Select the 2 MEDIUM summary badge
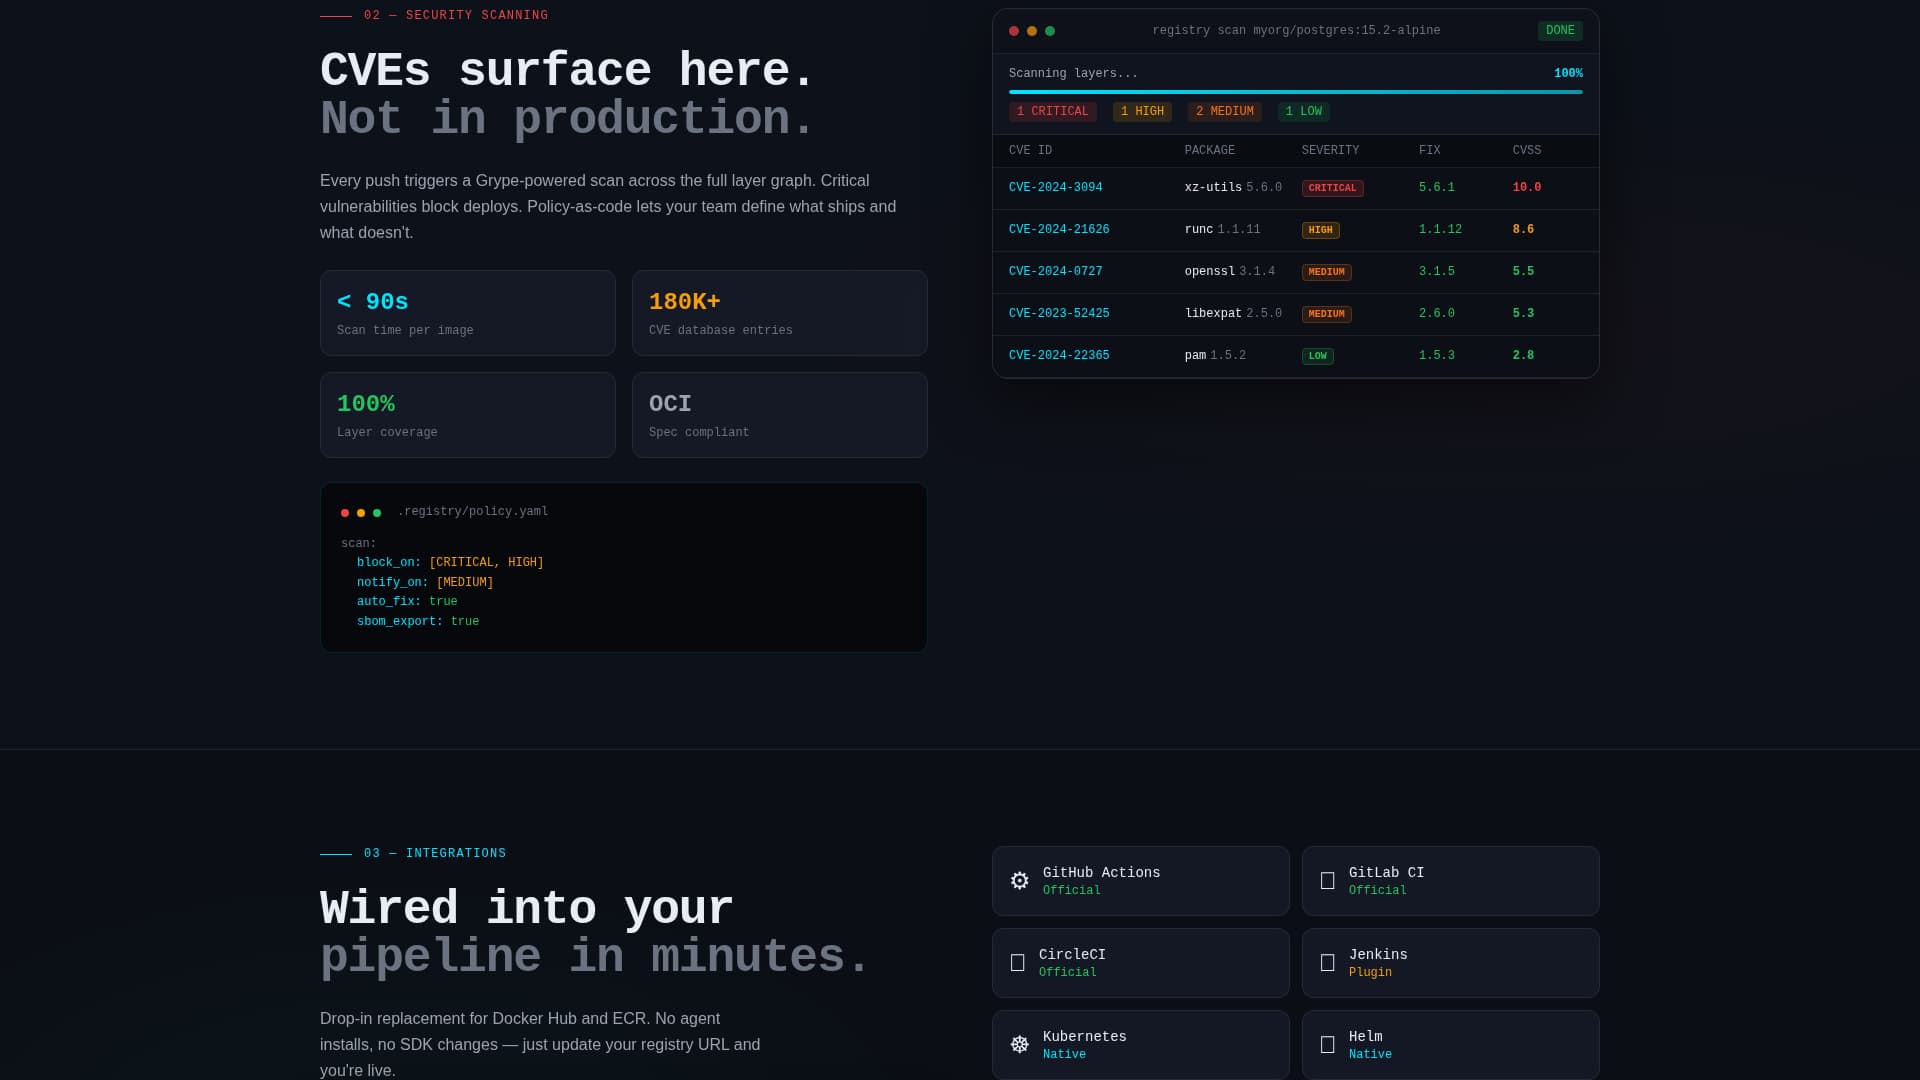This screenshot has height=1080, width=1920. [1224, 112]
